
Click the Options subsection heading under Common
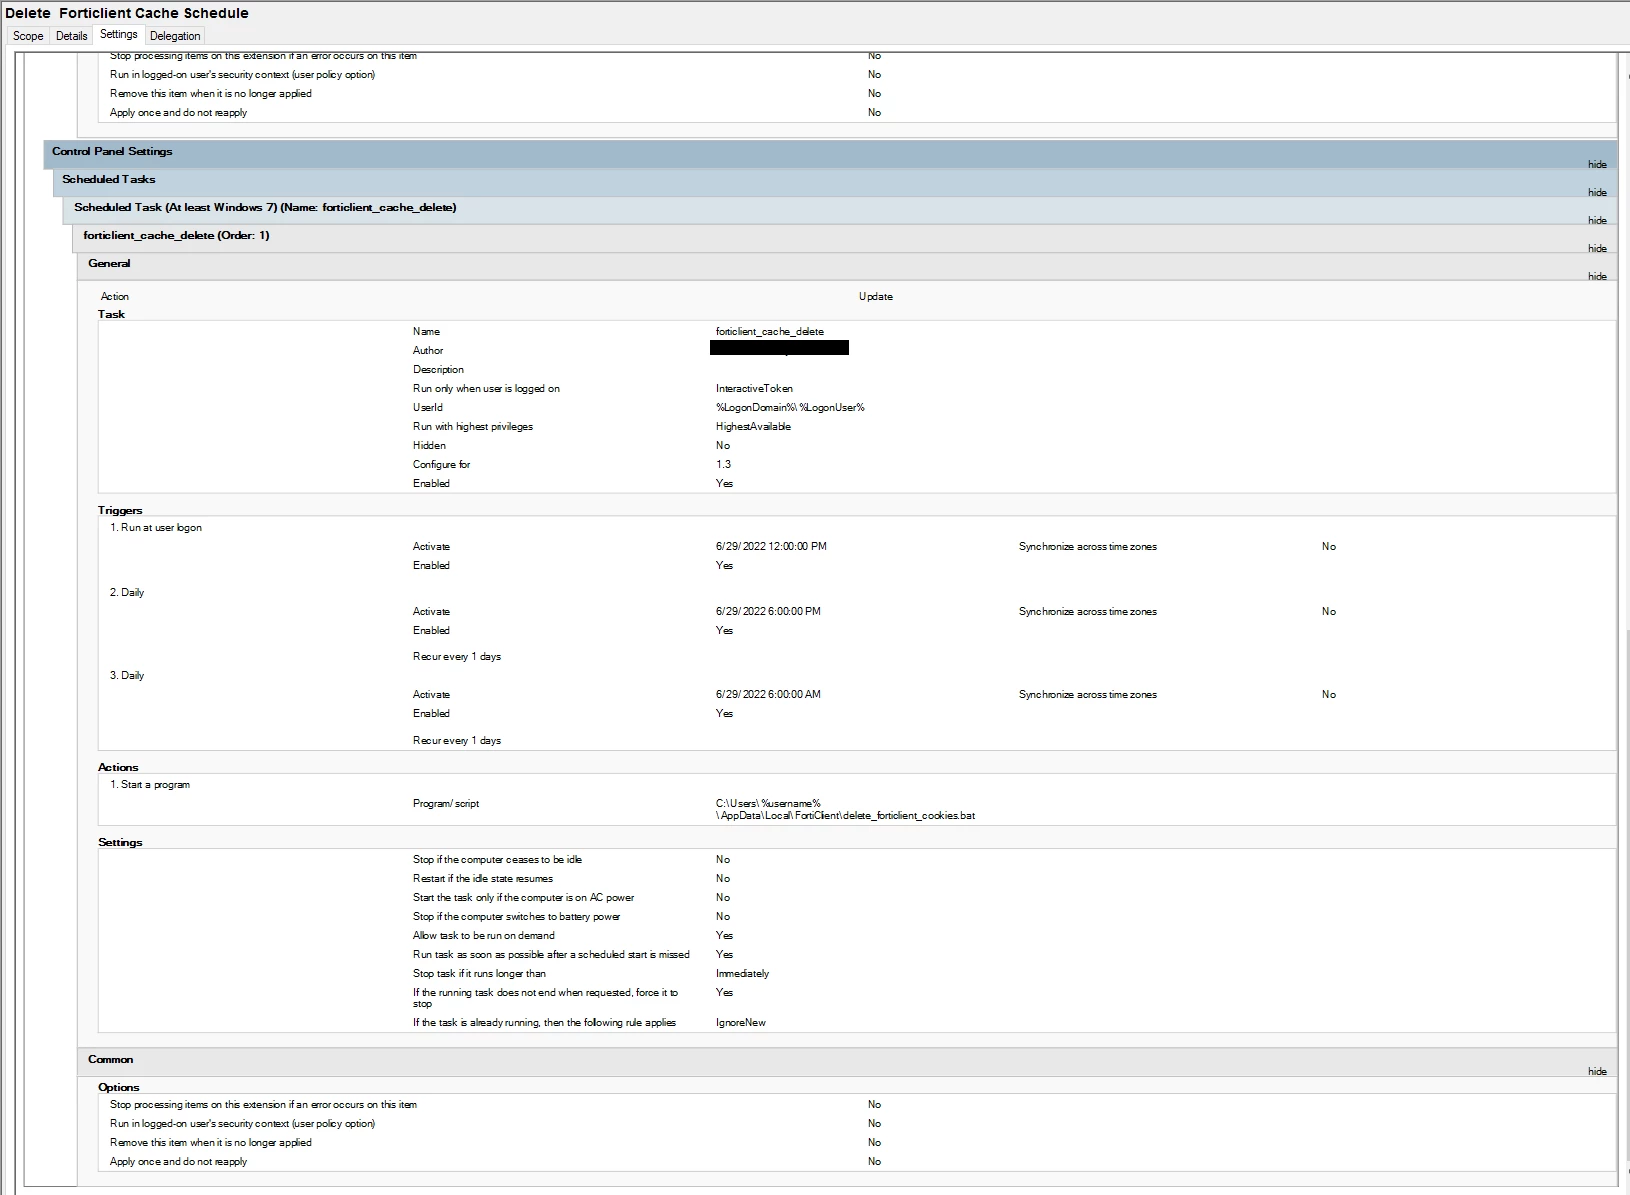point(119,1087)
